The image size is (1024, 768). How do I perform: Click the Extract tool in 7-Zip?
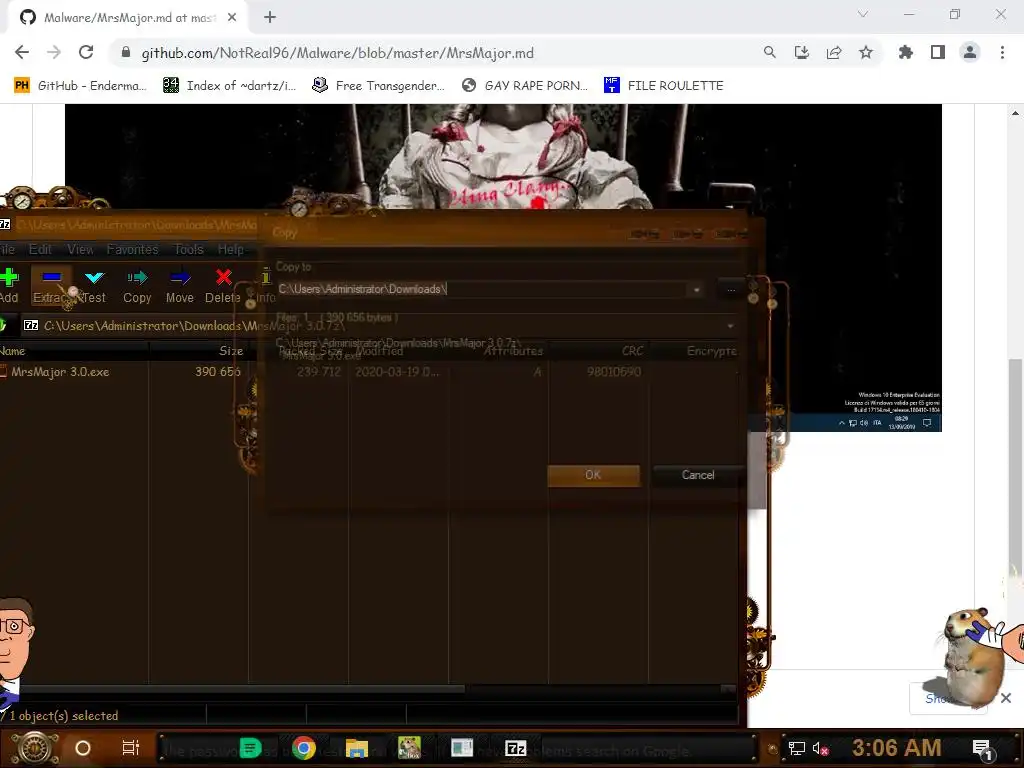click(51, 285)
